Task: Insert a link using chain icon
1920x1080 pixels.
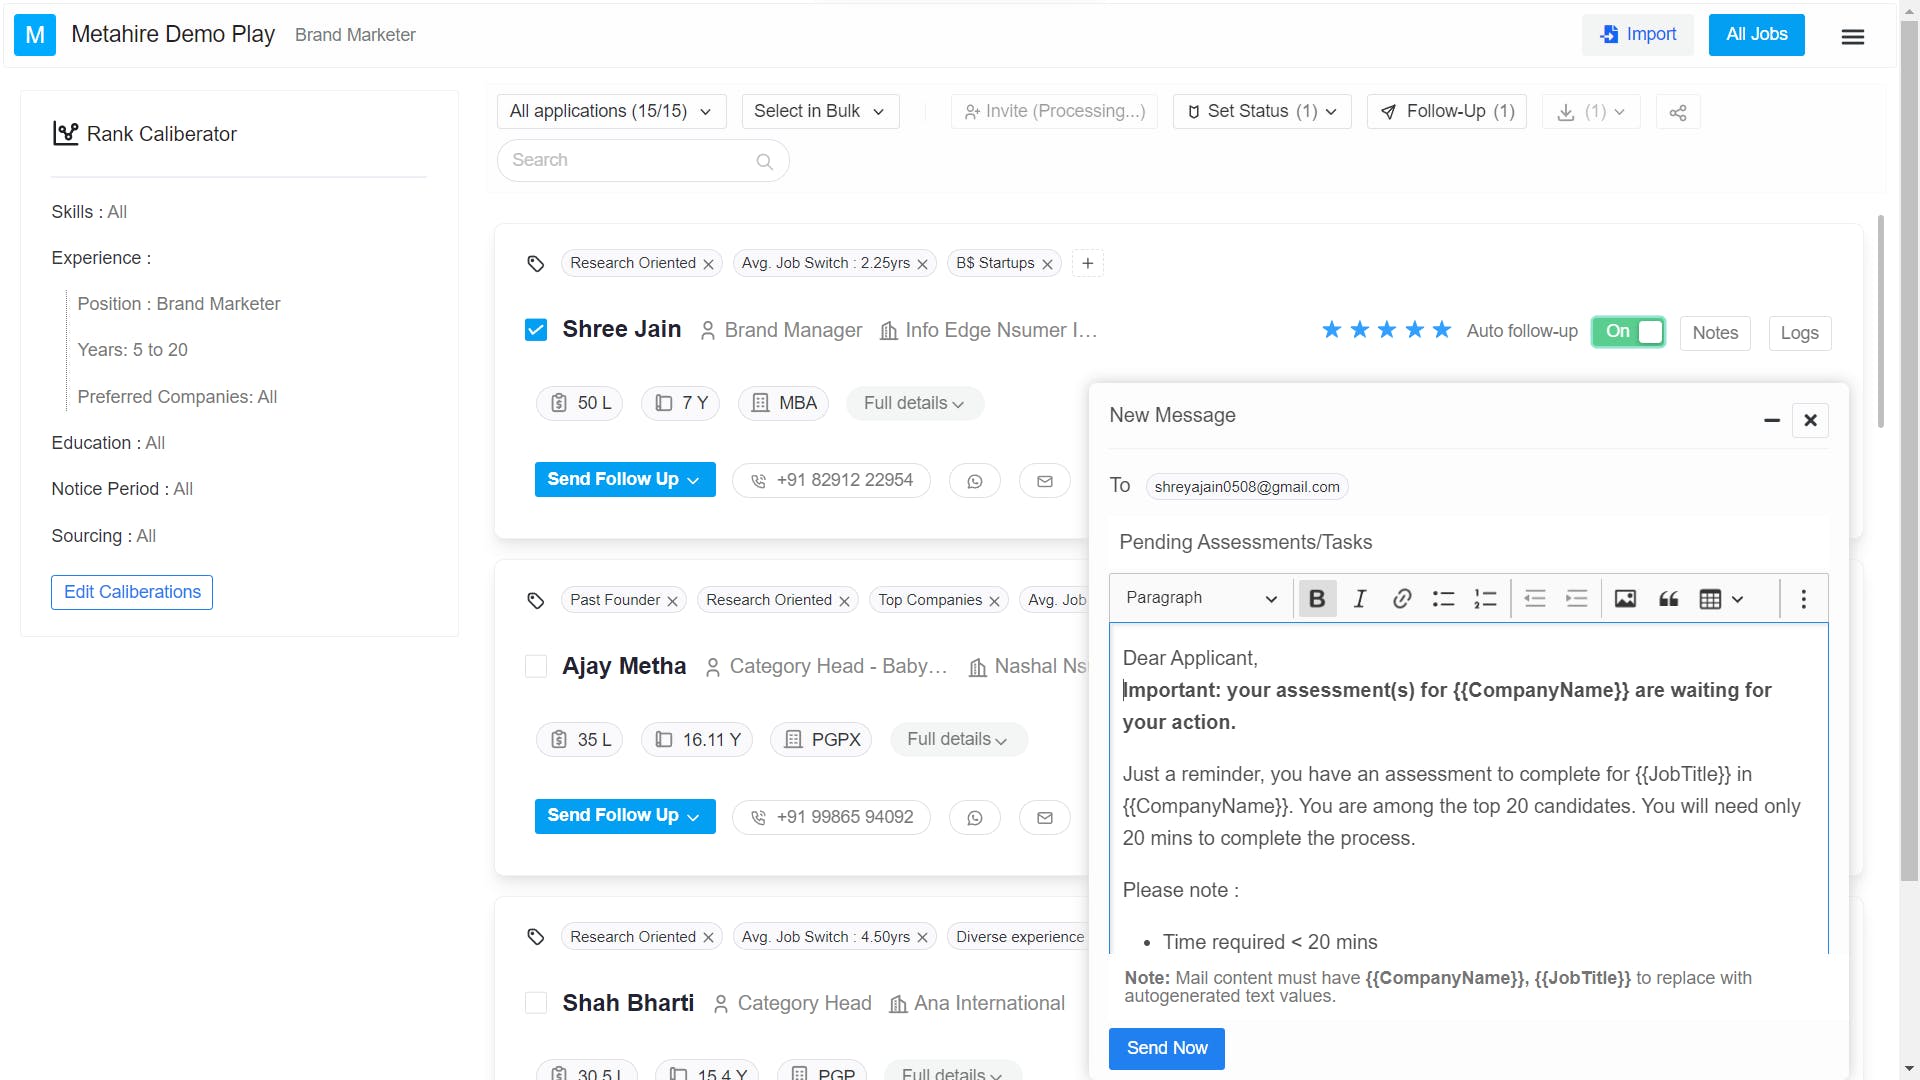Action: (1402, 599)
